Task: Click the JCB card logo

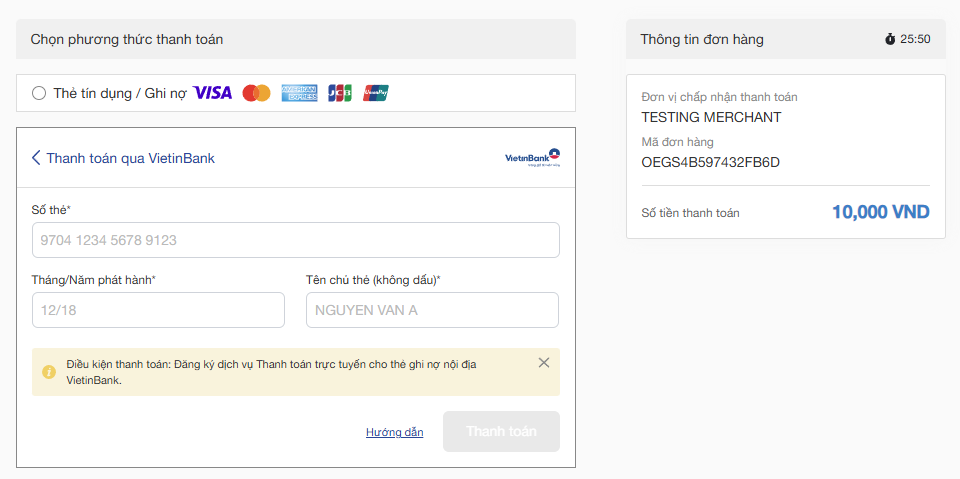Action: pyautogui.click(x=340, y=93)
